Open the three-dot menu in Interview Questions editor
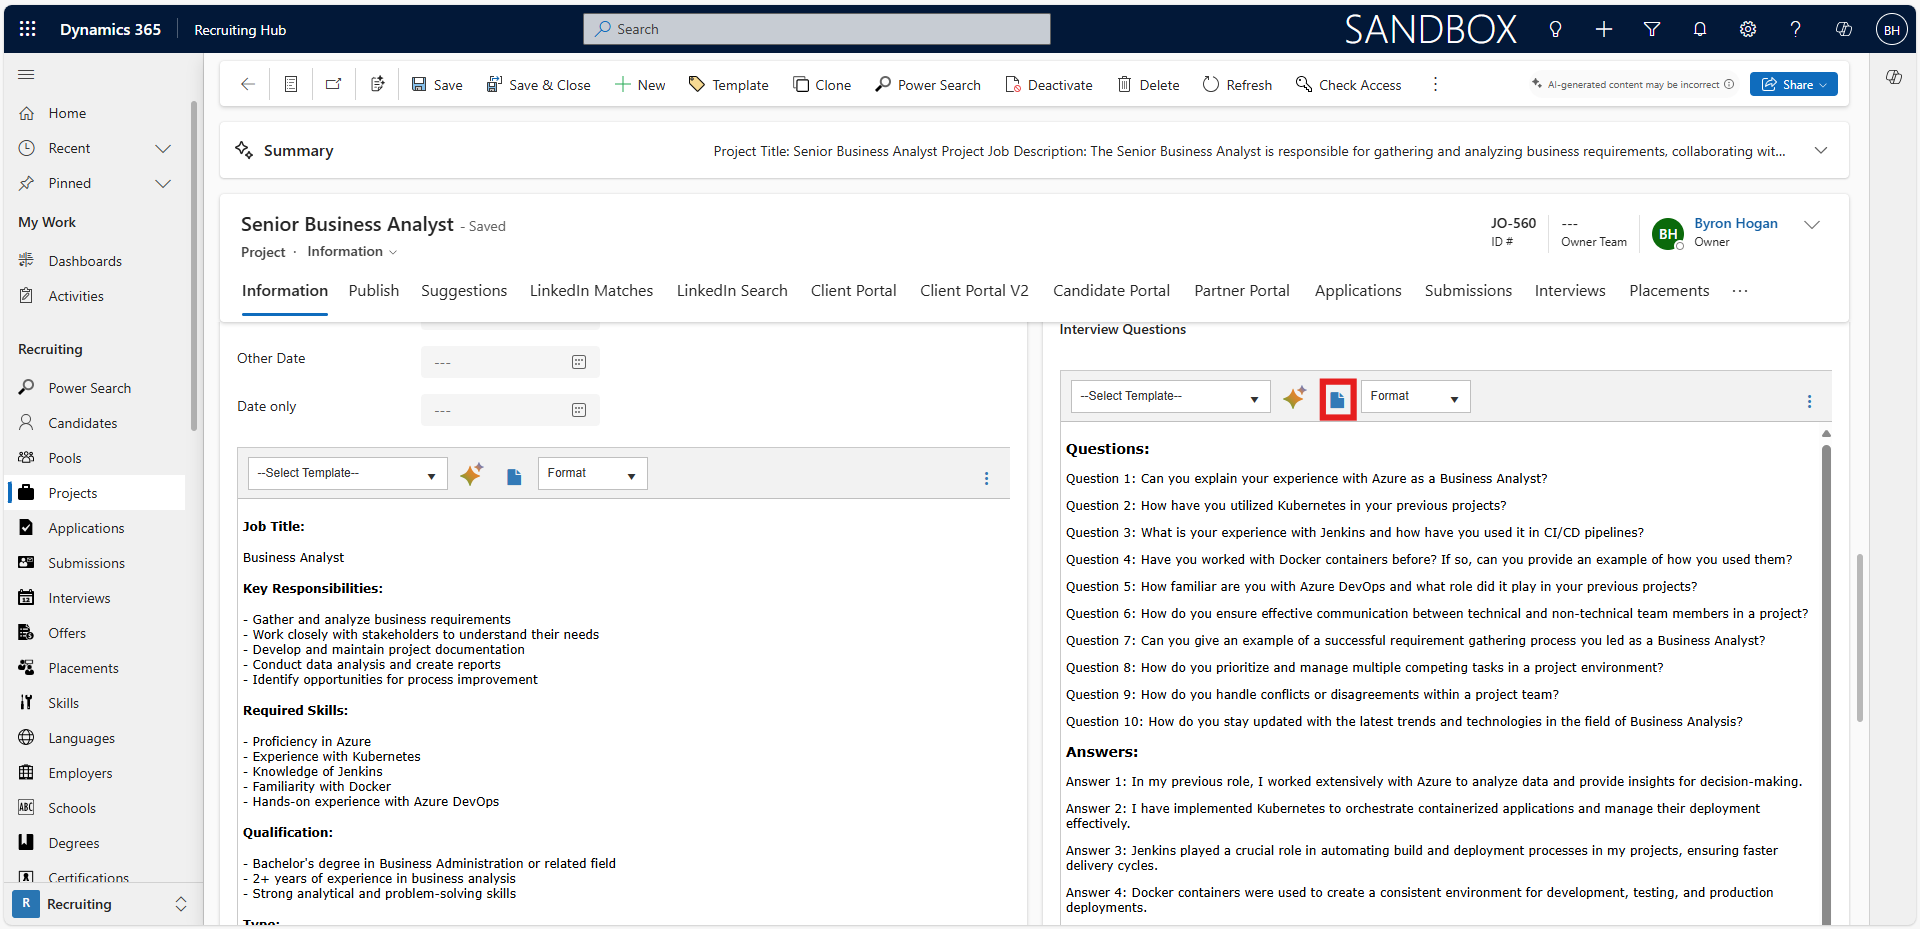 (x=1809, y=402)
